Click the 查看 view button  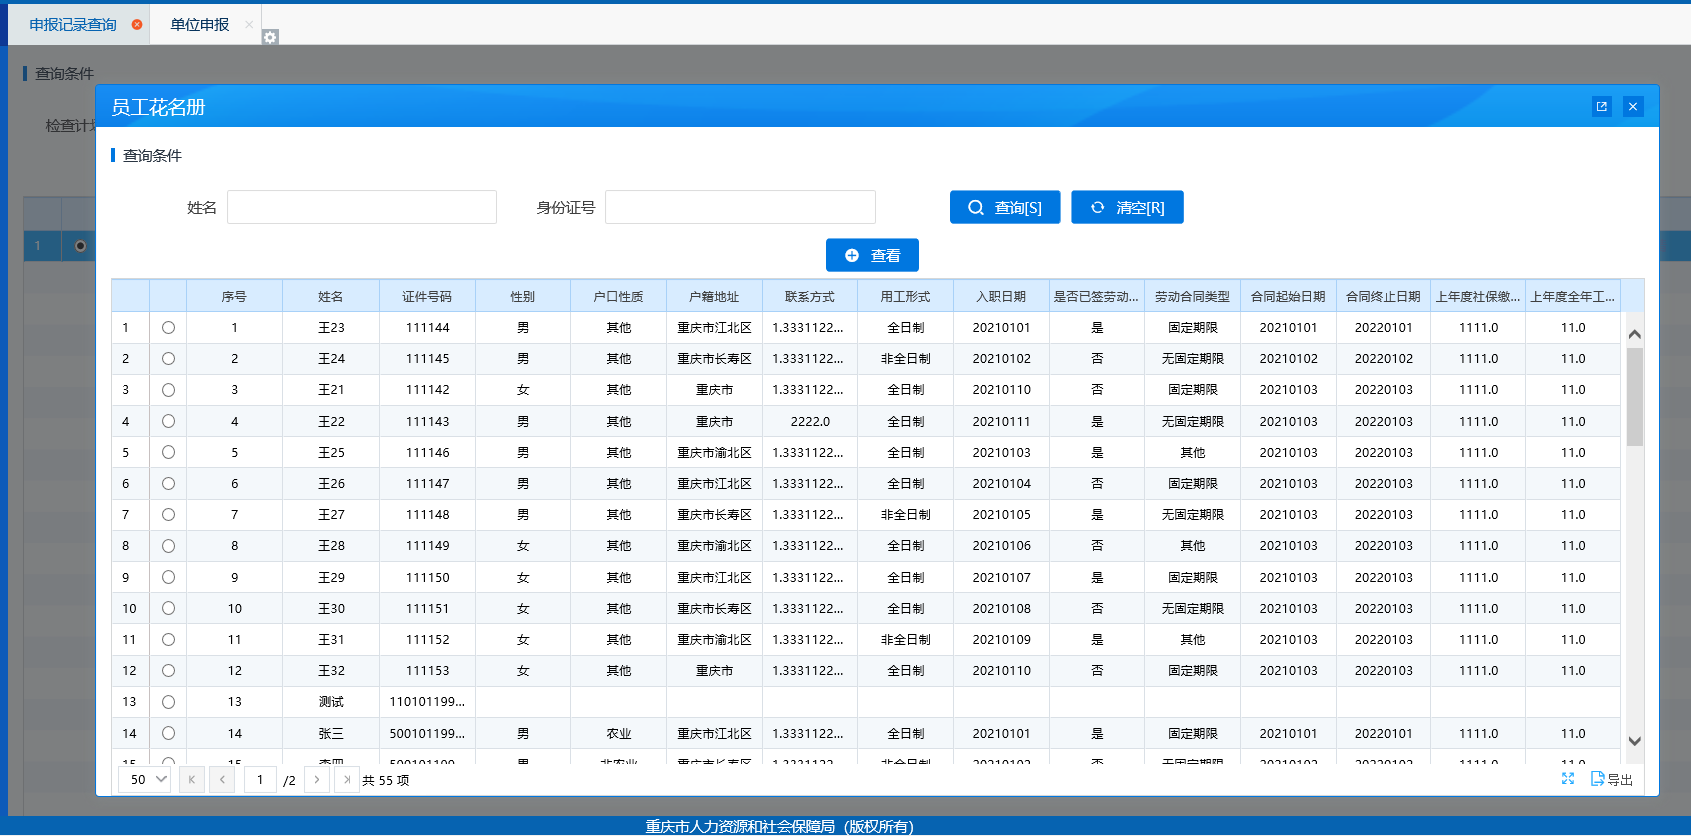tap(872, 255)
